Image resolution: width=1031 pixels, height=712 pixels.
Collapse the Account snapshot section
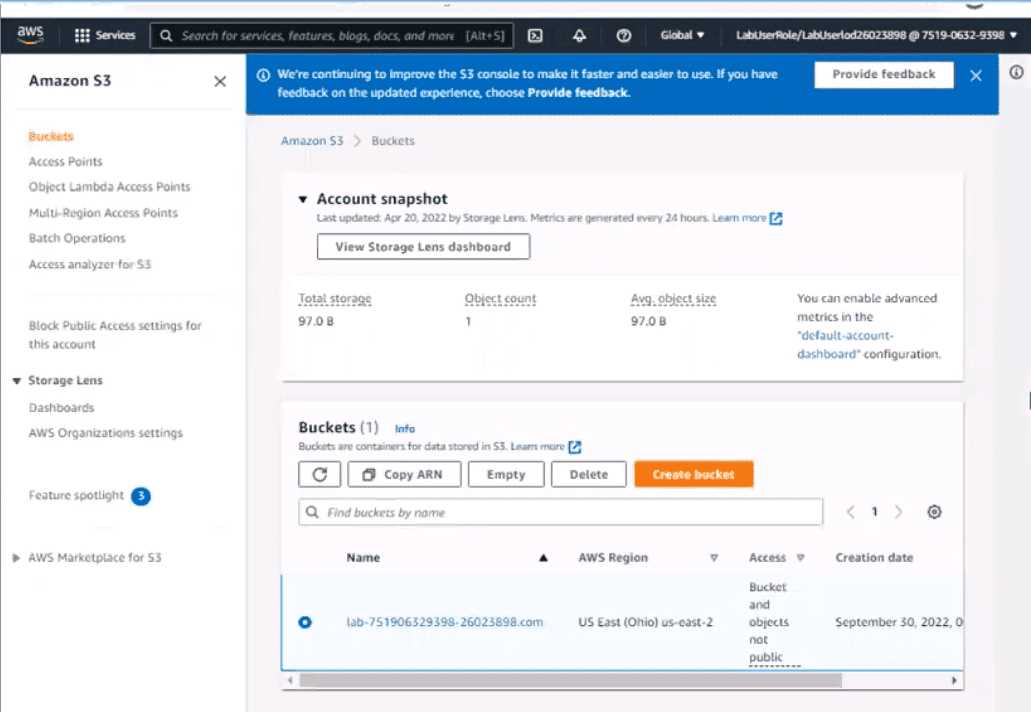303,200
